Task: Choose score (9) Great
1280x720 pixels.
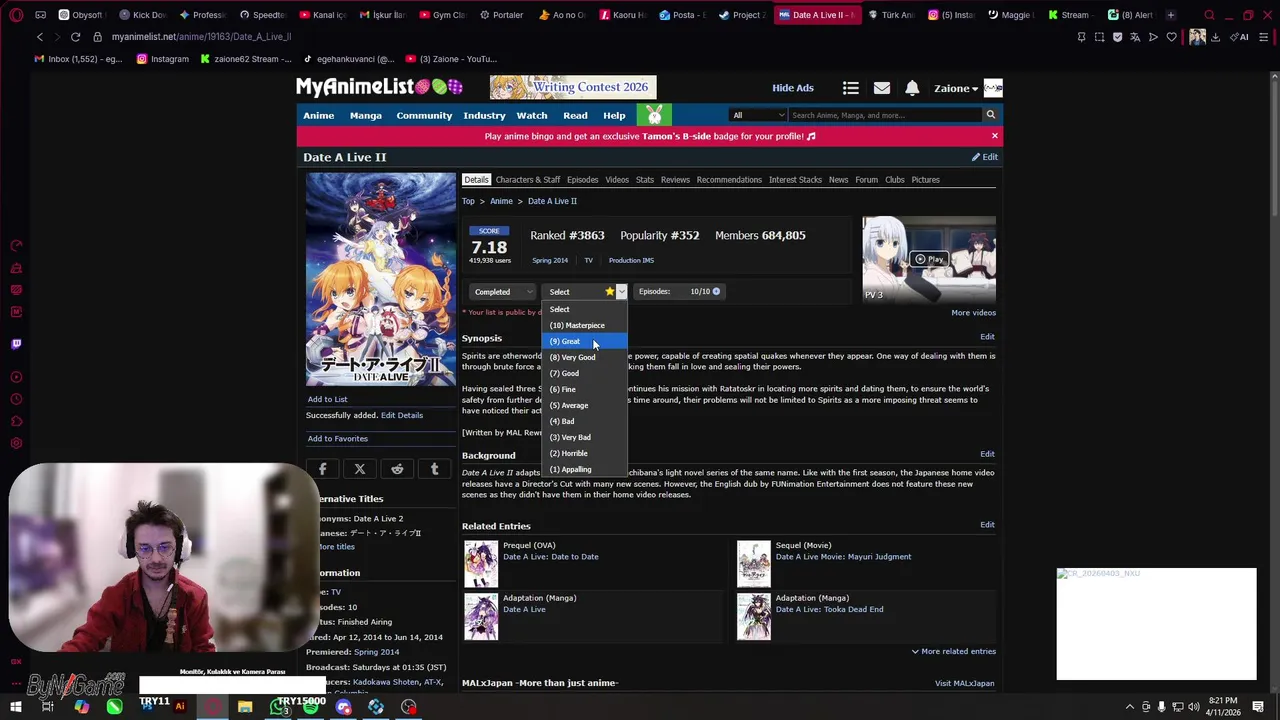Action: 585,341
